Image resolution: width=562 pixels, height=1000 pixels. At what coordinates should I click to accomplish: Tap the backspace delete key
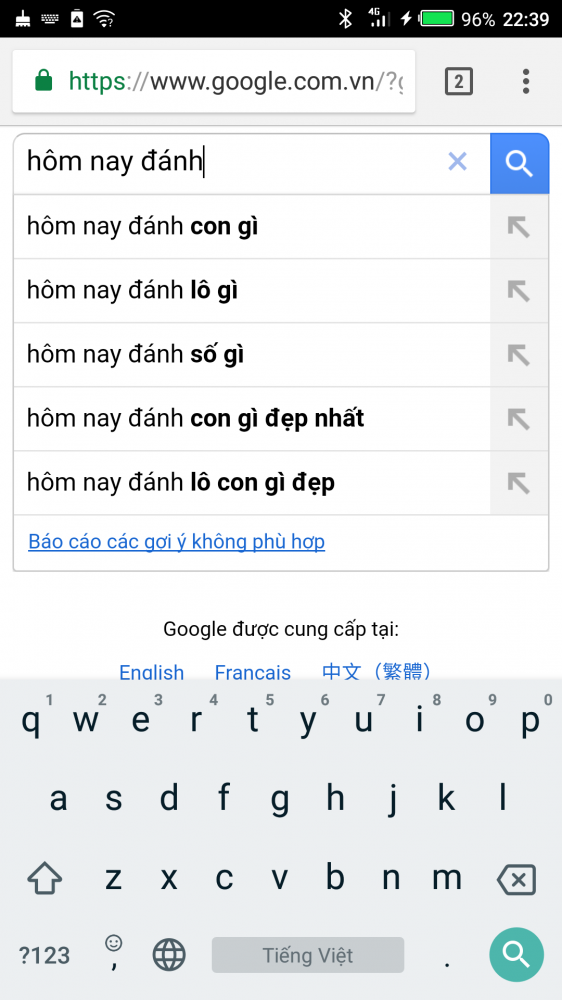516,880
